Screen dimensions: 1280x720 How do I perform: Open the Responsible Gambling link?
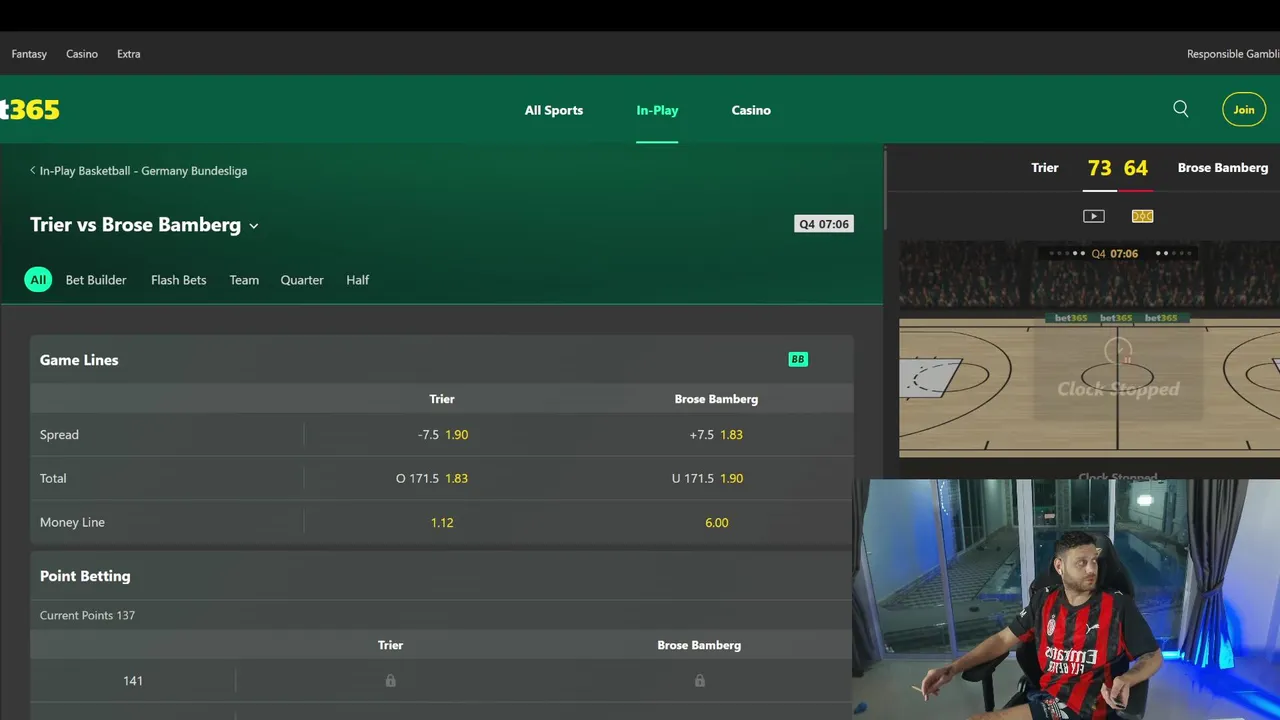coord(1233,54)
